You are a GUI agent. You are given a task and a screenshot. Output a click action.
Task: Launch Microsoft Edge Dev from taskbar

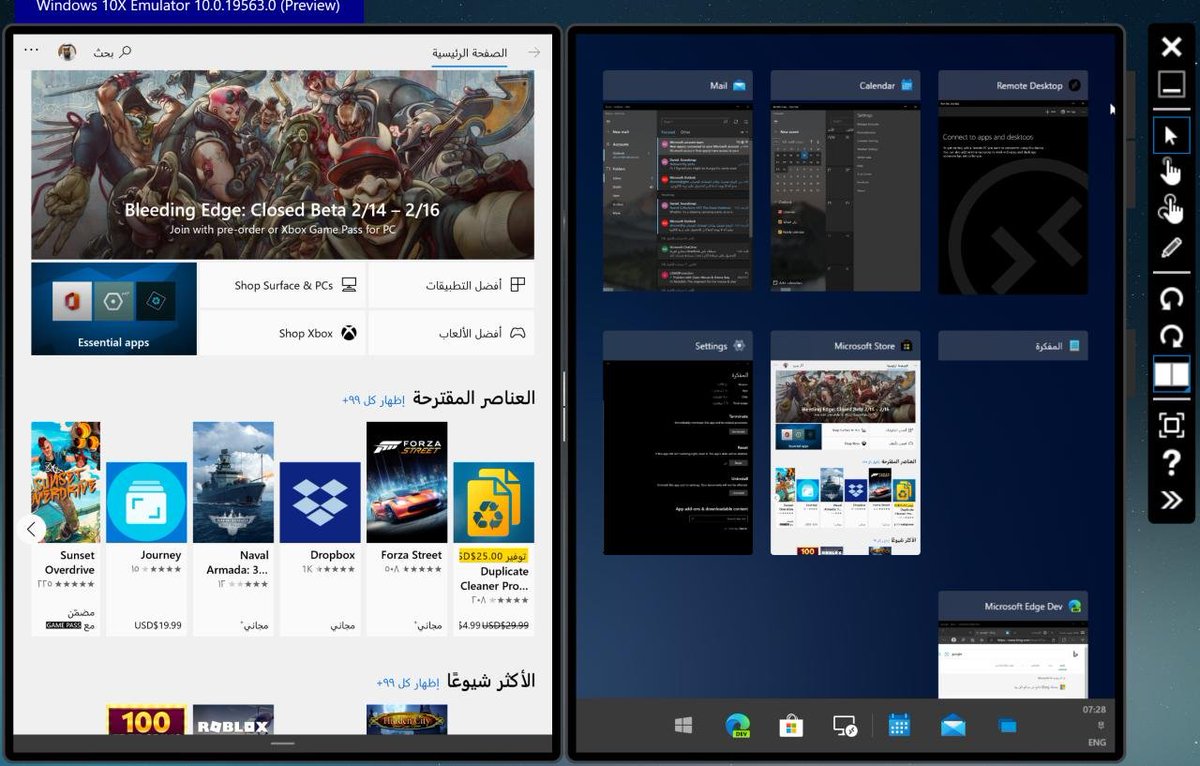pyautogui.click(x=738, y=726)
